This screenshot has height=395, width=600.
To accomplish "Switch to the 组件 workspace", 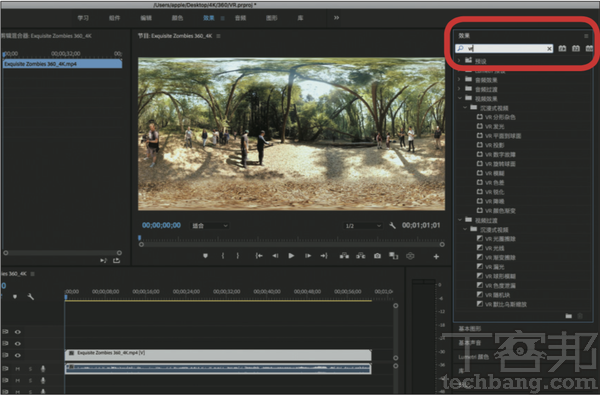I will pyautogui.click(x=114, y=18).
